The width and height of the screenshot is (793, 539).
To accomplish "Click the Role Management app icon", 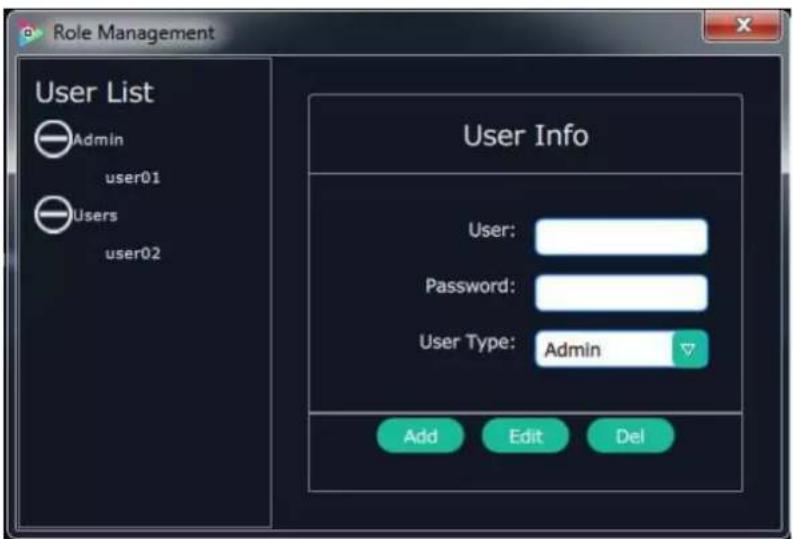I will (30, 33).
